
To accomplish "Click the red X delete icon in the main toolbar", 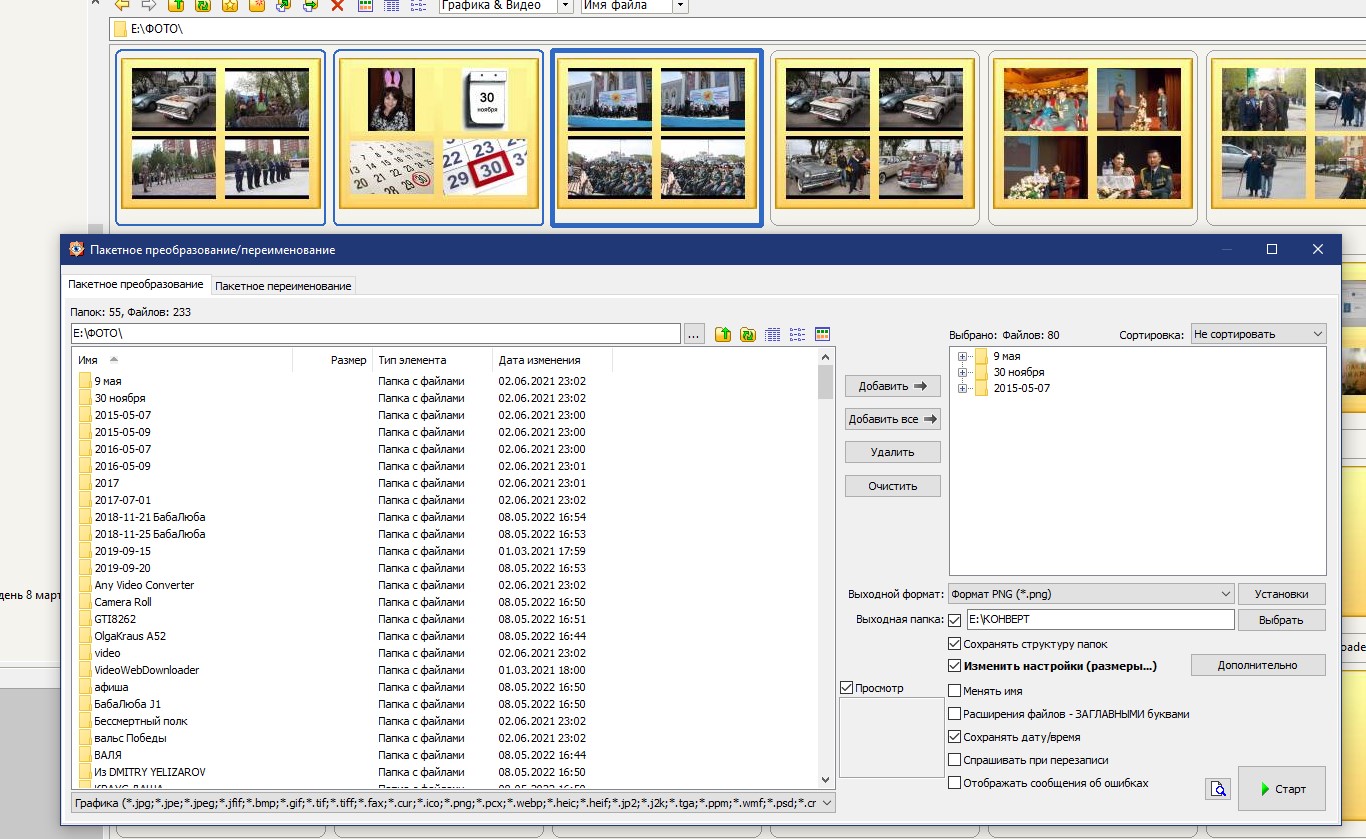I will tap(337, 5).
